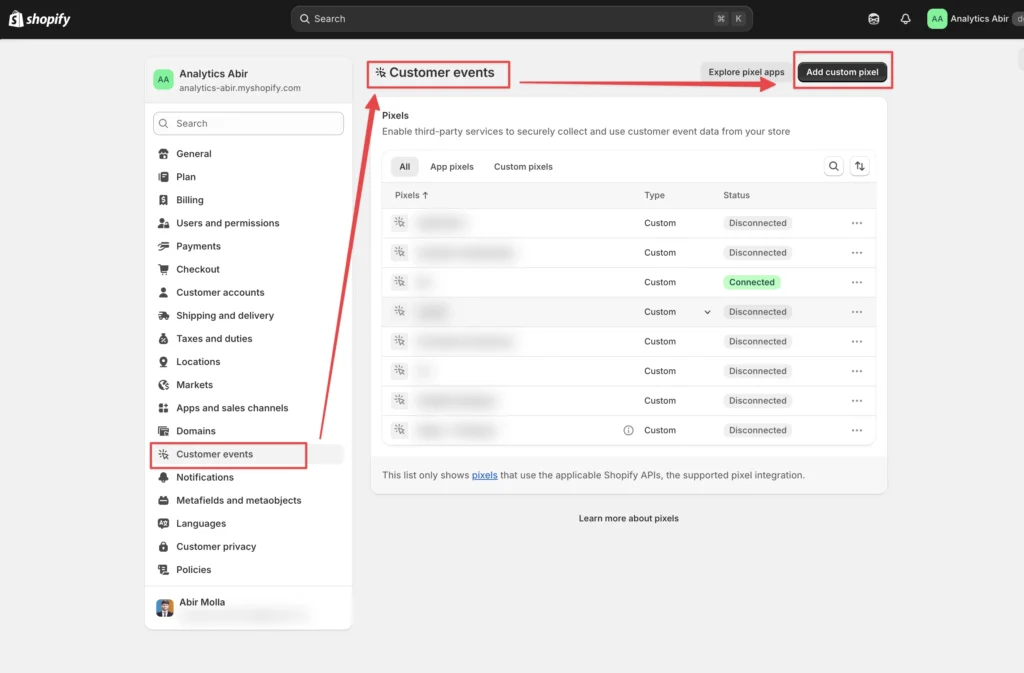
Task: Open Policies settings
Action: [x=193, y=570]
